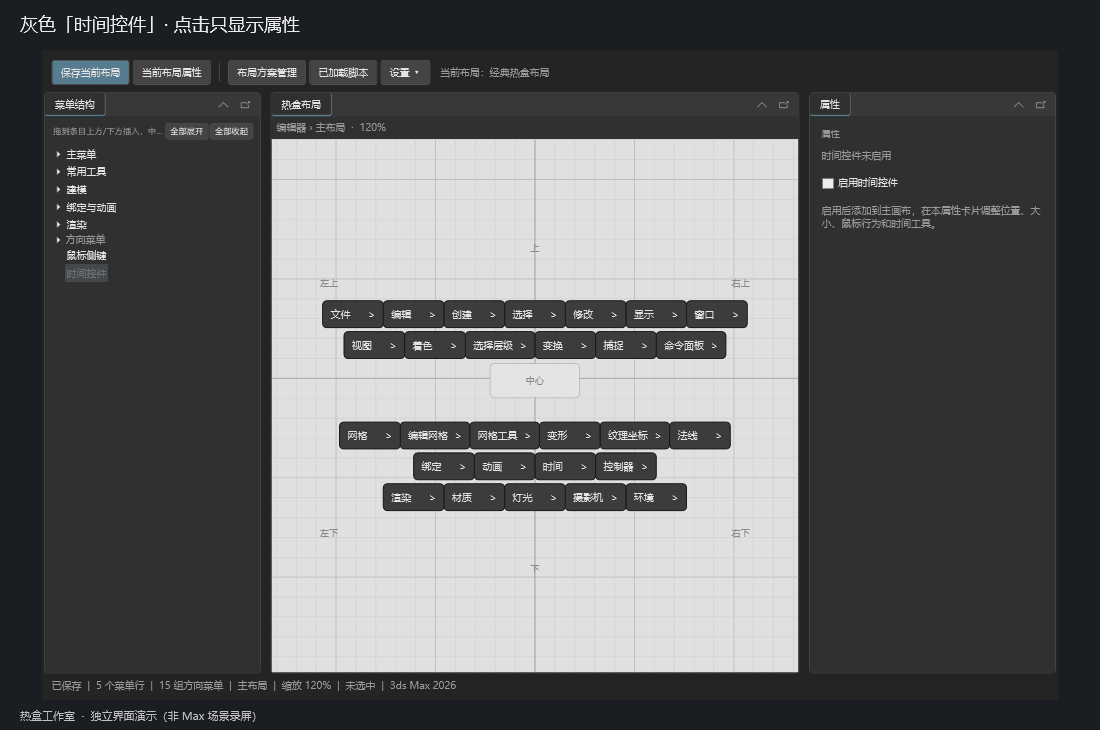Click 时间控件未启用 text in 属性
This screenshot has width=1100, height=730.
[x=857, y=156]
